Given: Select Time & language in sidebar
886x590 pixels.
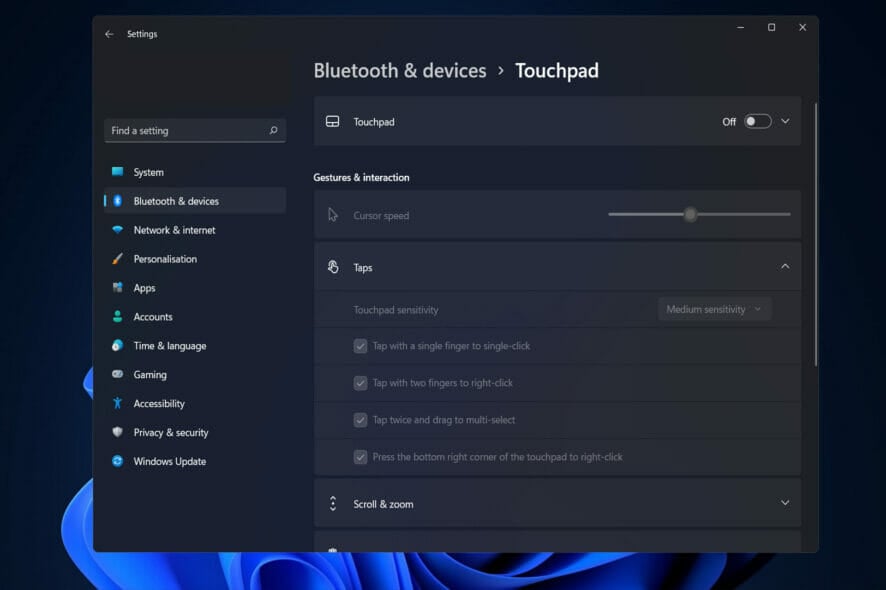Looking at the screenshot, I should click(170, 346).
